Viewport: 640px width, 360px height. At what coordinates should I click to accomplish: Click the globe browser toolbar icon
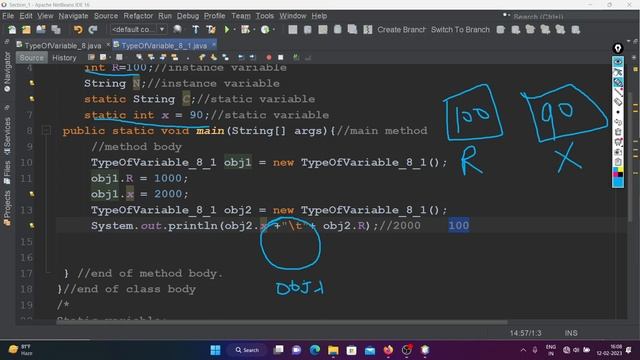(177, 29)
